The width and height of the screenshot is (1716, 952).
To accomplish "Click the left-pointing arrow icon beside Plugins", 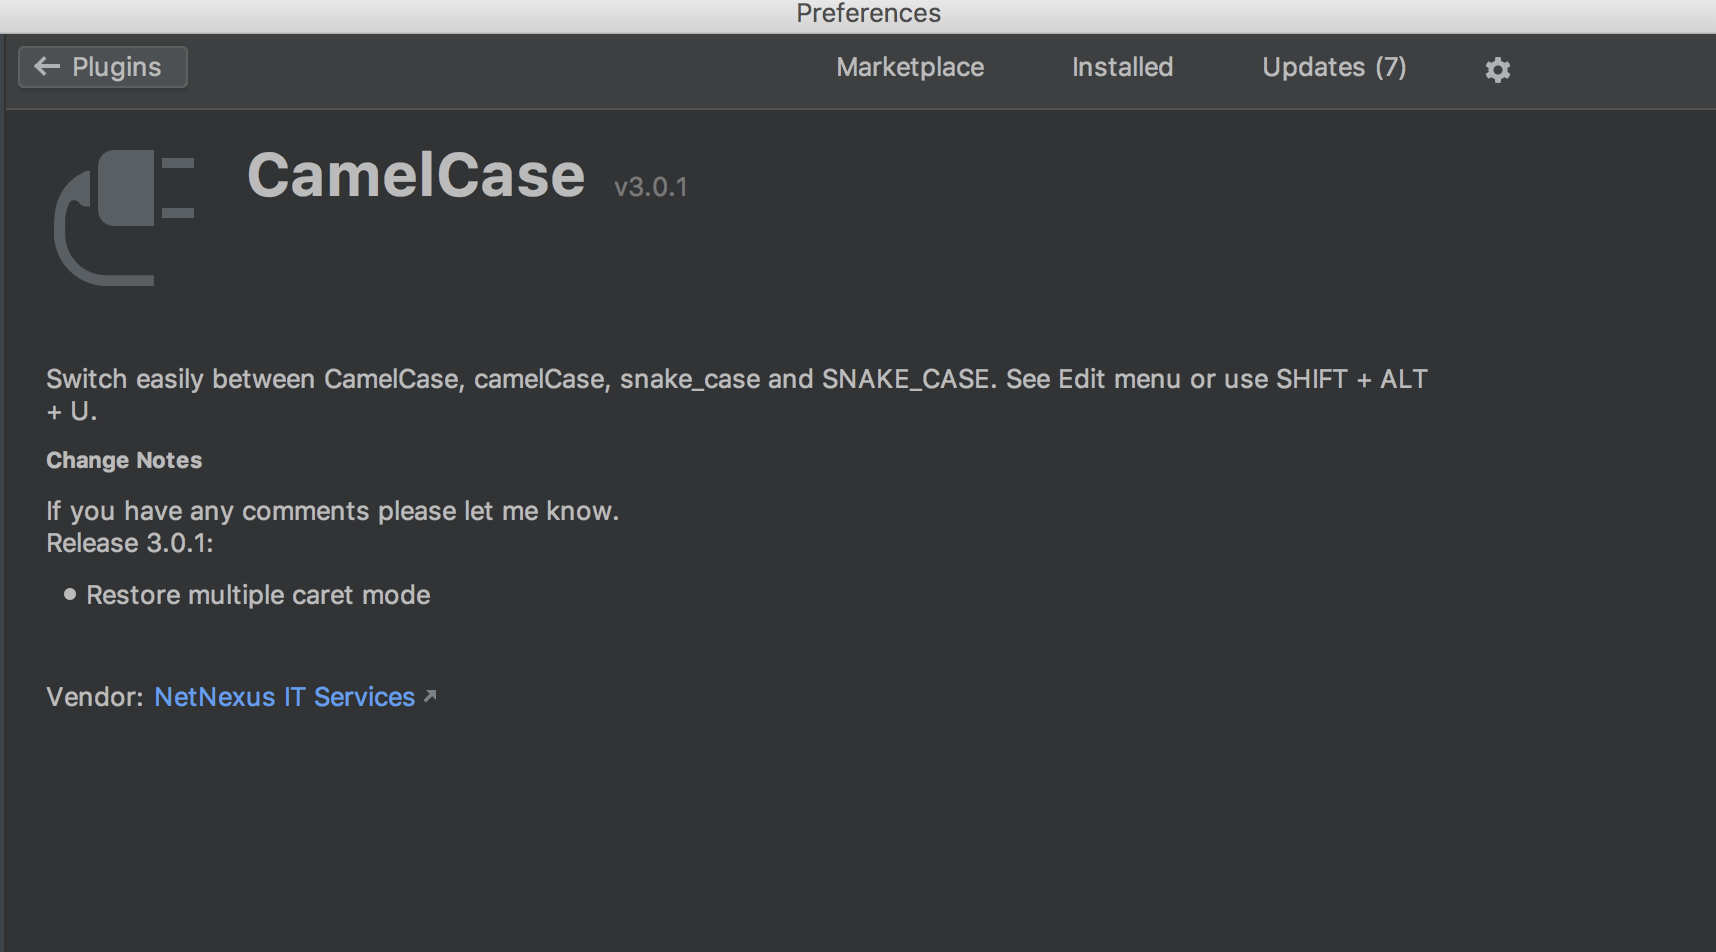I will point(46,66).
